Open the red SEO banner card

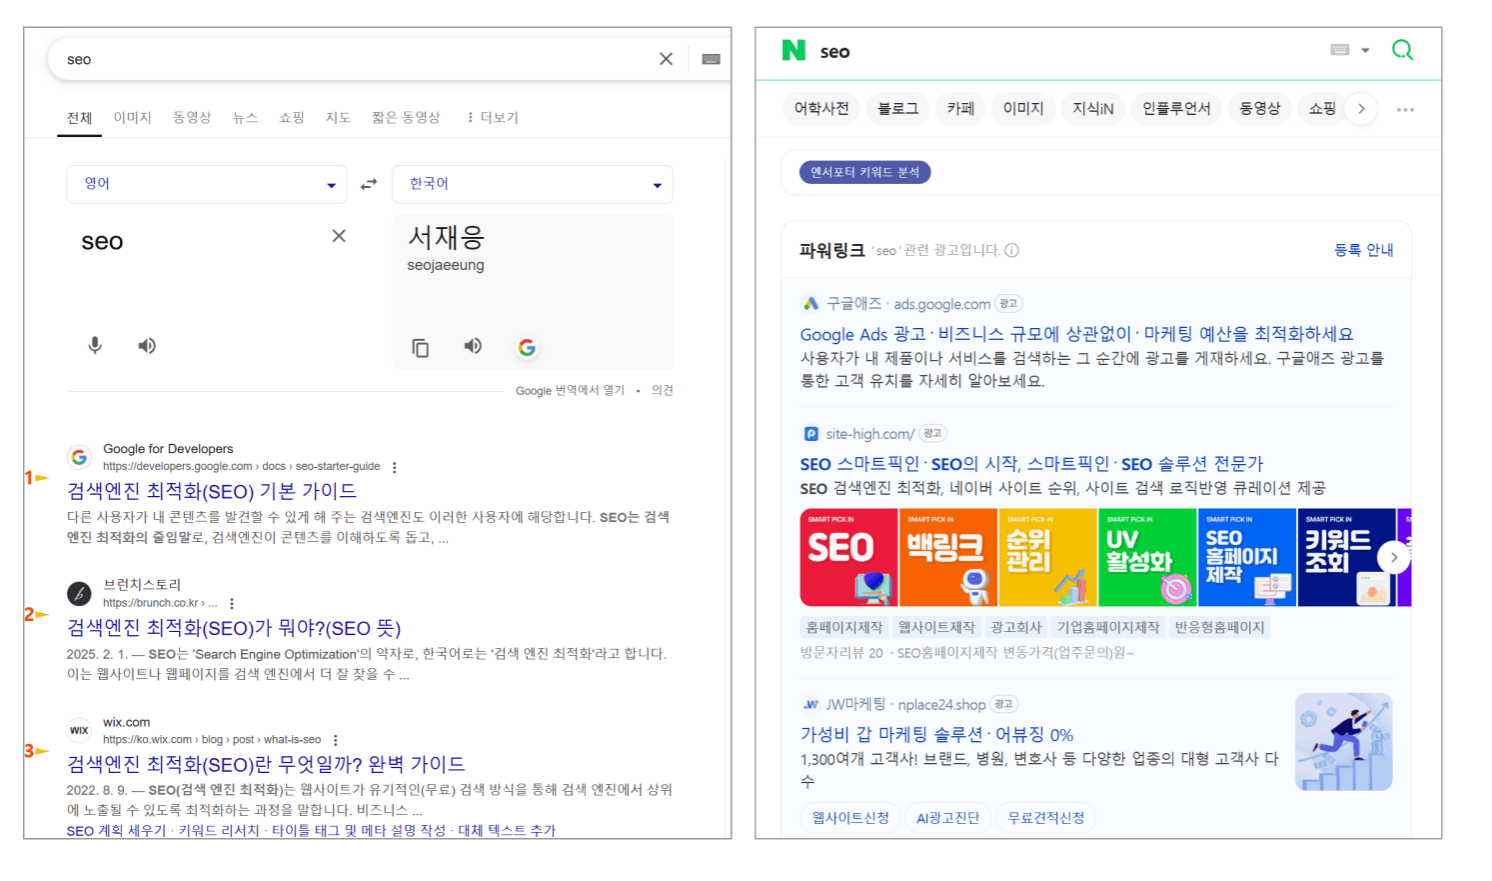pyautogui.click(x=849, y=558)
